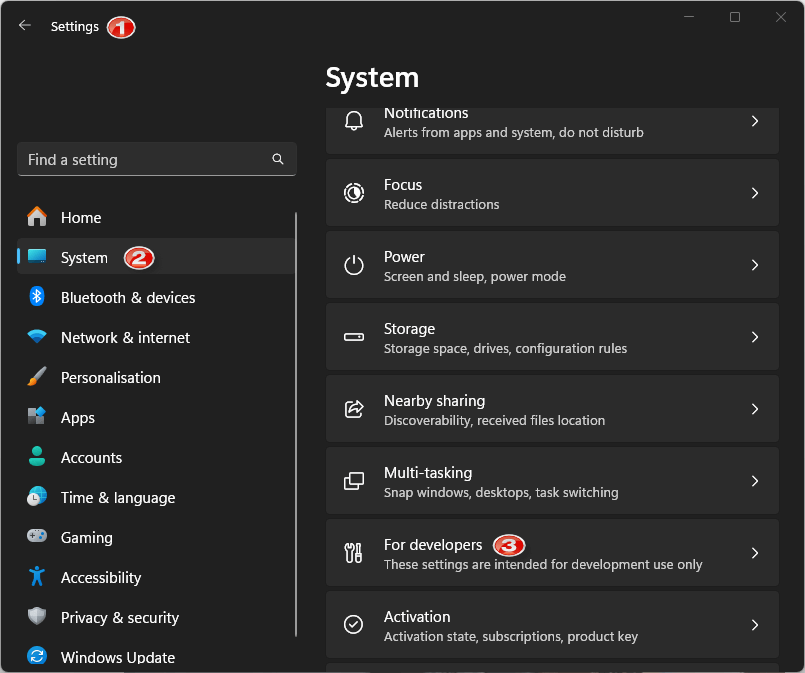Open Bluetooth & devices via its icon
The width and height of the screenshot is (805, 673).
coord(37,297)
